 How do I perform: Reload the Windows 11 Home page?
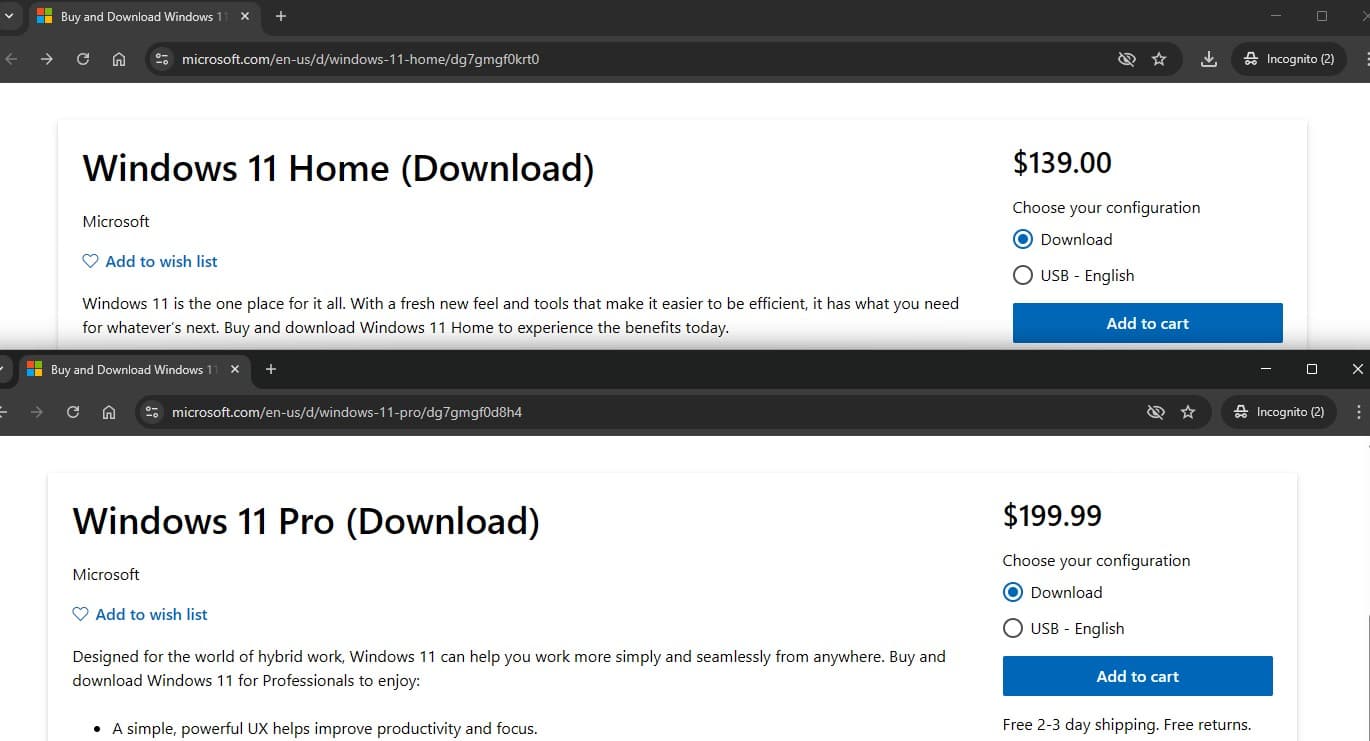83,59
